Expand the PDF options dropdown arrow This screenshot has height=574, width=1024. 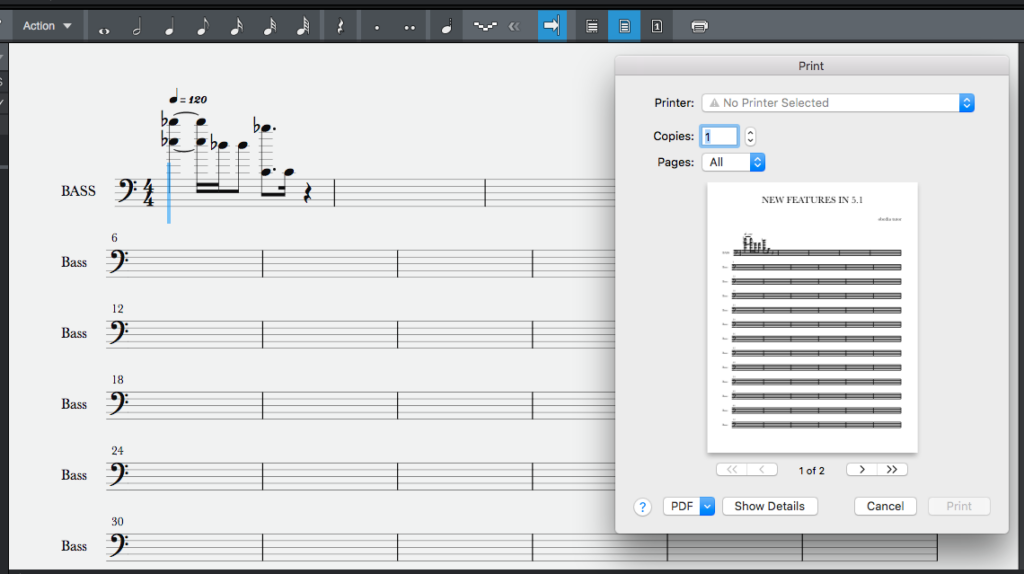[707, 506]
